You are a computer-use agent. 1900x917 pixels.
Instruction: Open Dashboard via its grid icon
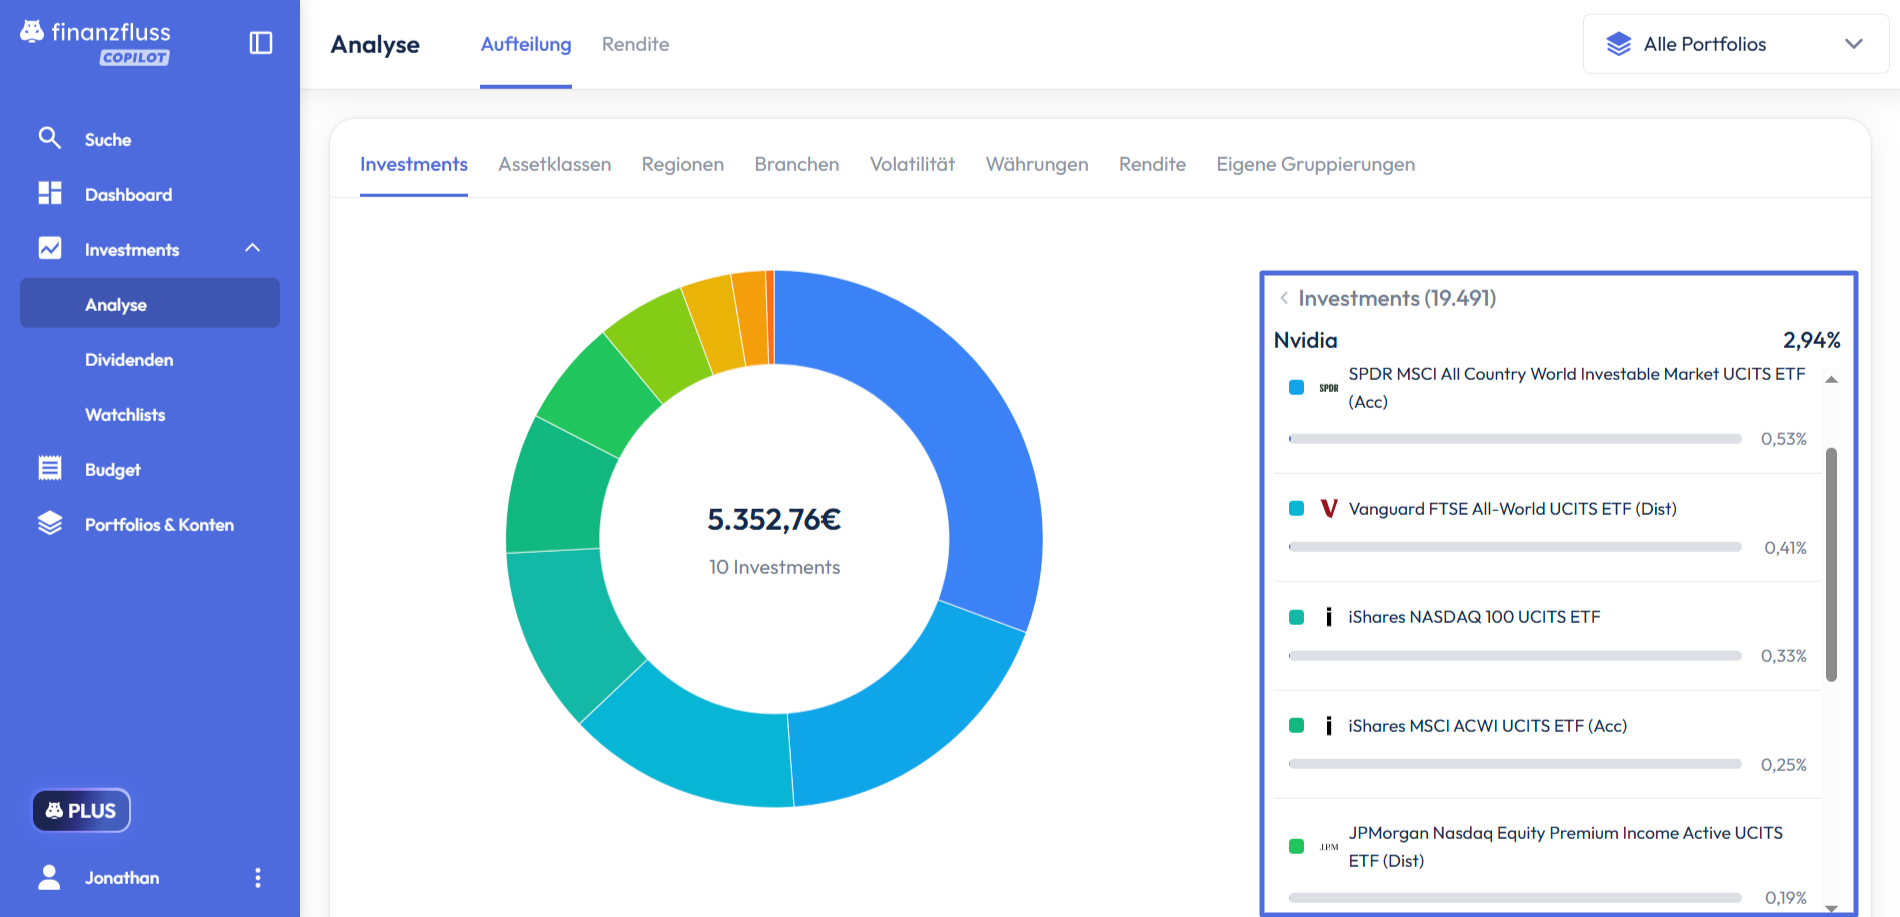[x=49, y=193]
